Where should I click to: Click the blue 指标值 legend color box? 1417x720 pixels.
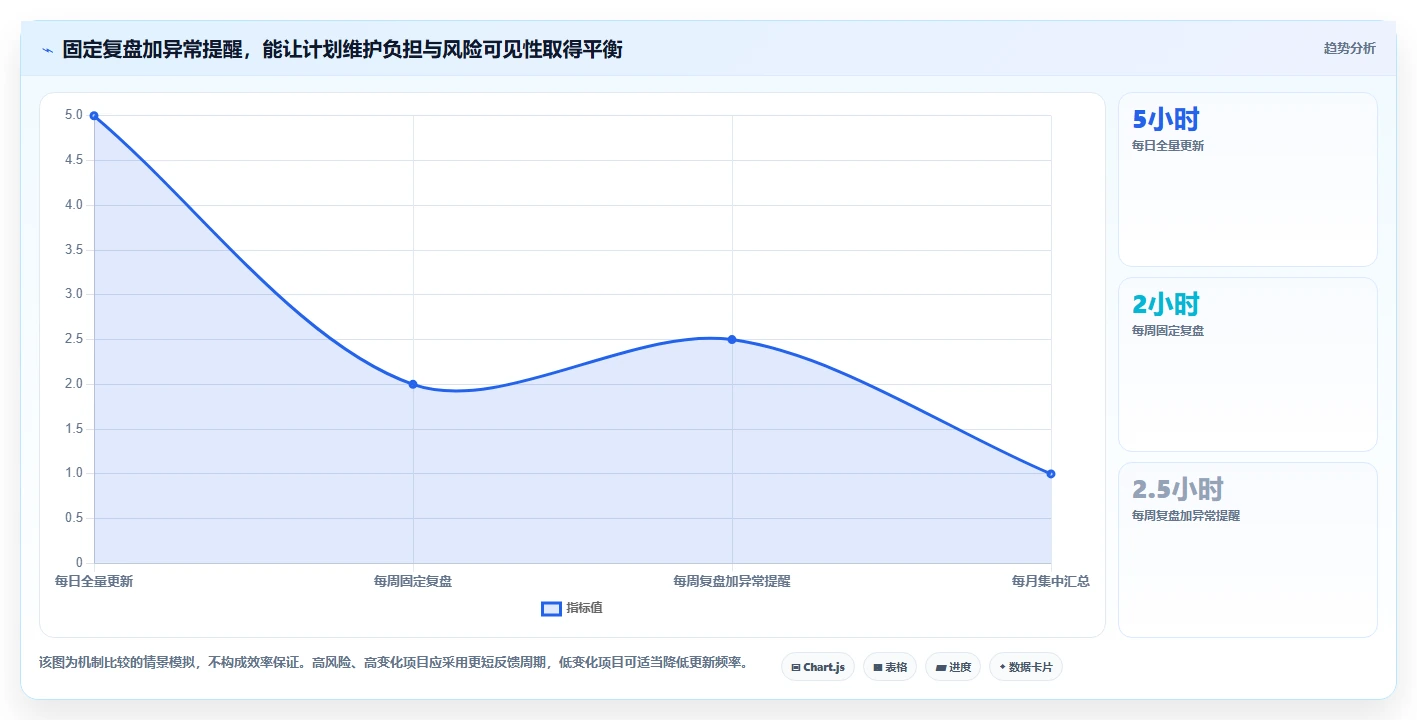(x=551, y=608)
